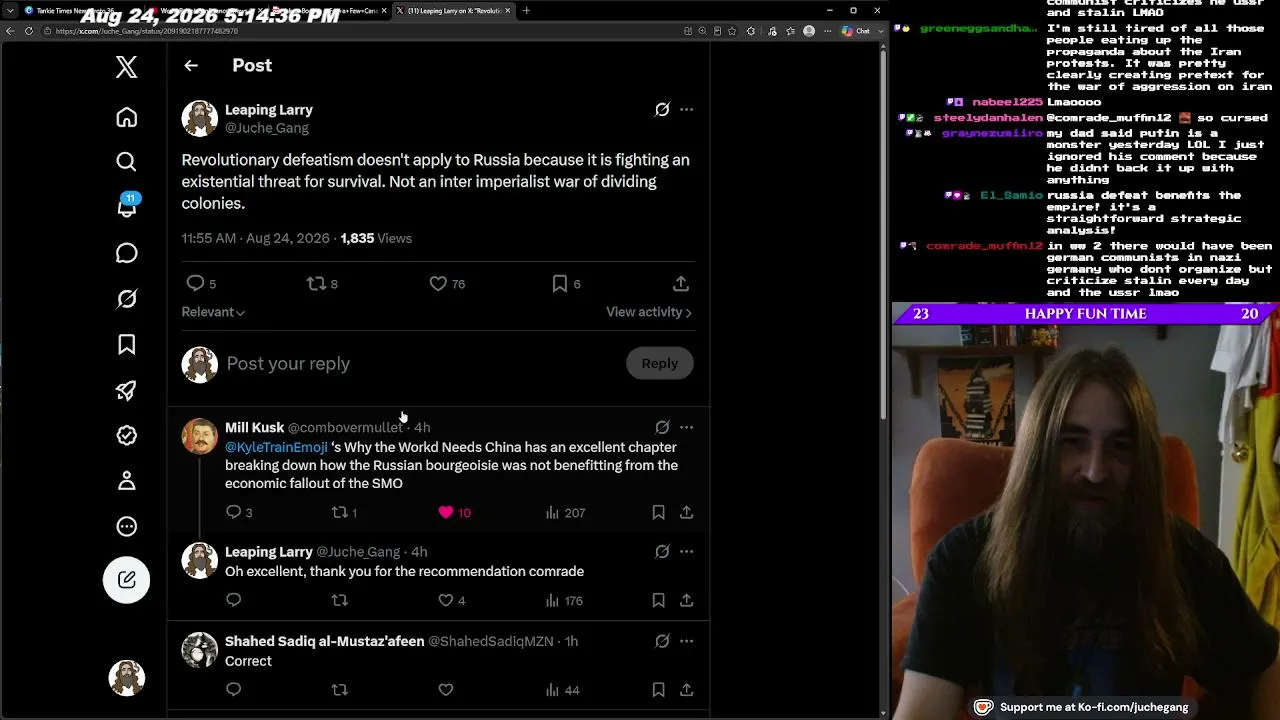
Task: View analytics showing 207 views
Action: tap(565, 513)
